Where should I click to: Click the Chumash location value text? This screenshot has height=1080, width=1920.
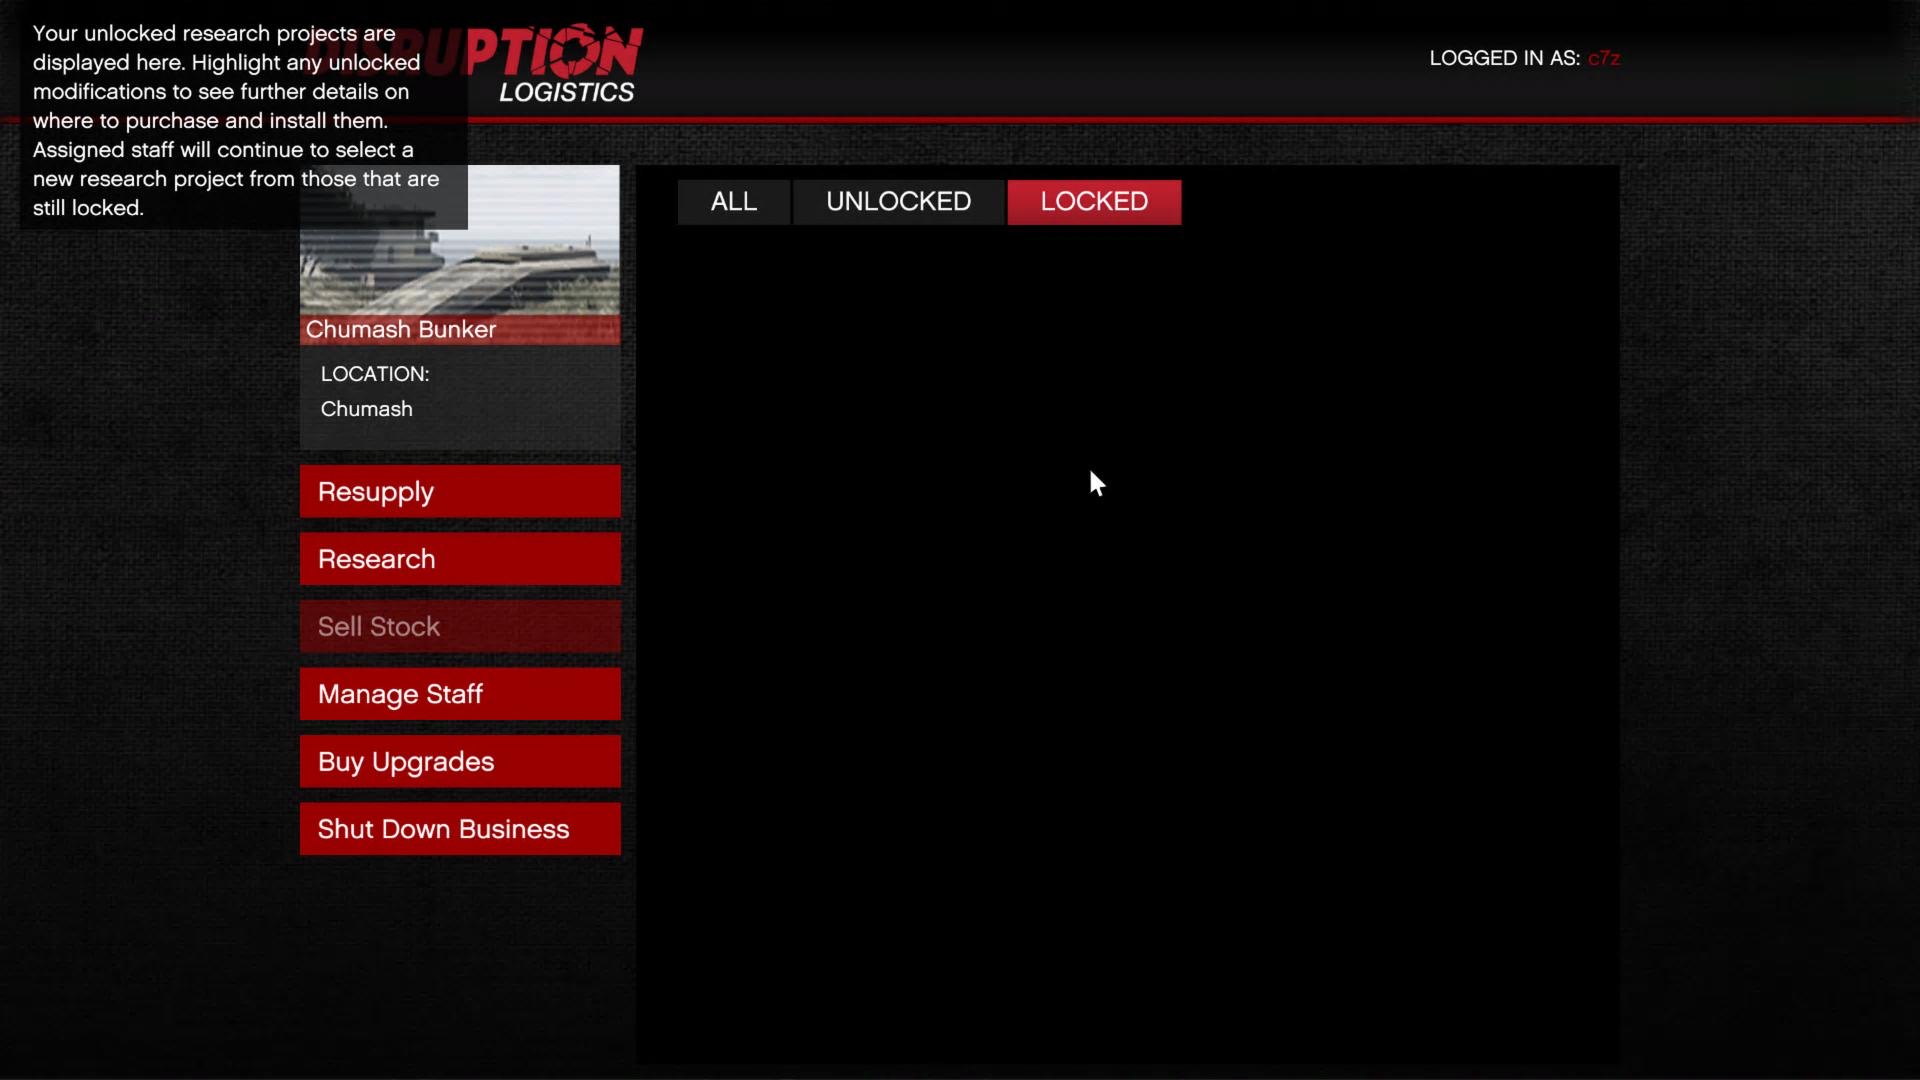pyautogui.click(x=367, y=409)
